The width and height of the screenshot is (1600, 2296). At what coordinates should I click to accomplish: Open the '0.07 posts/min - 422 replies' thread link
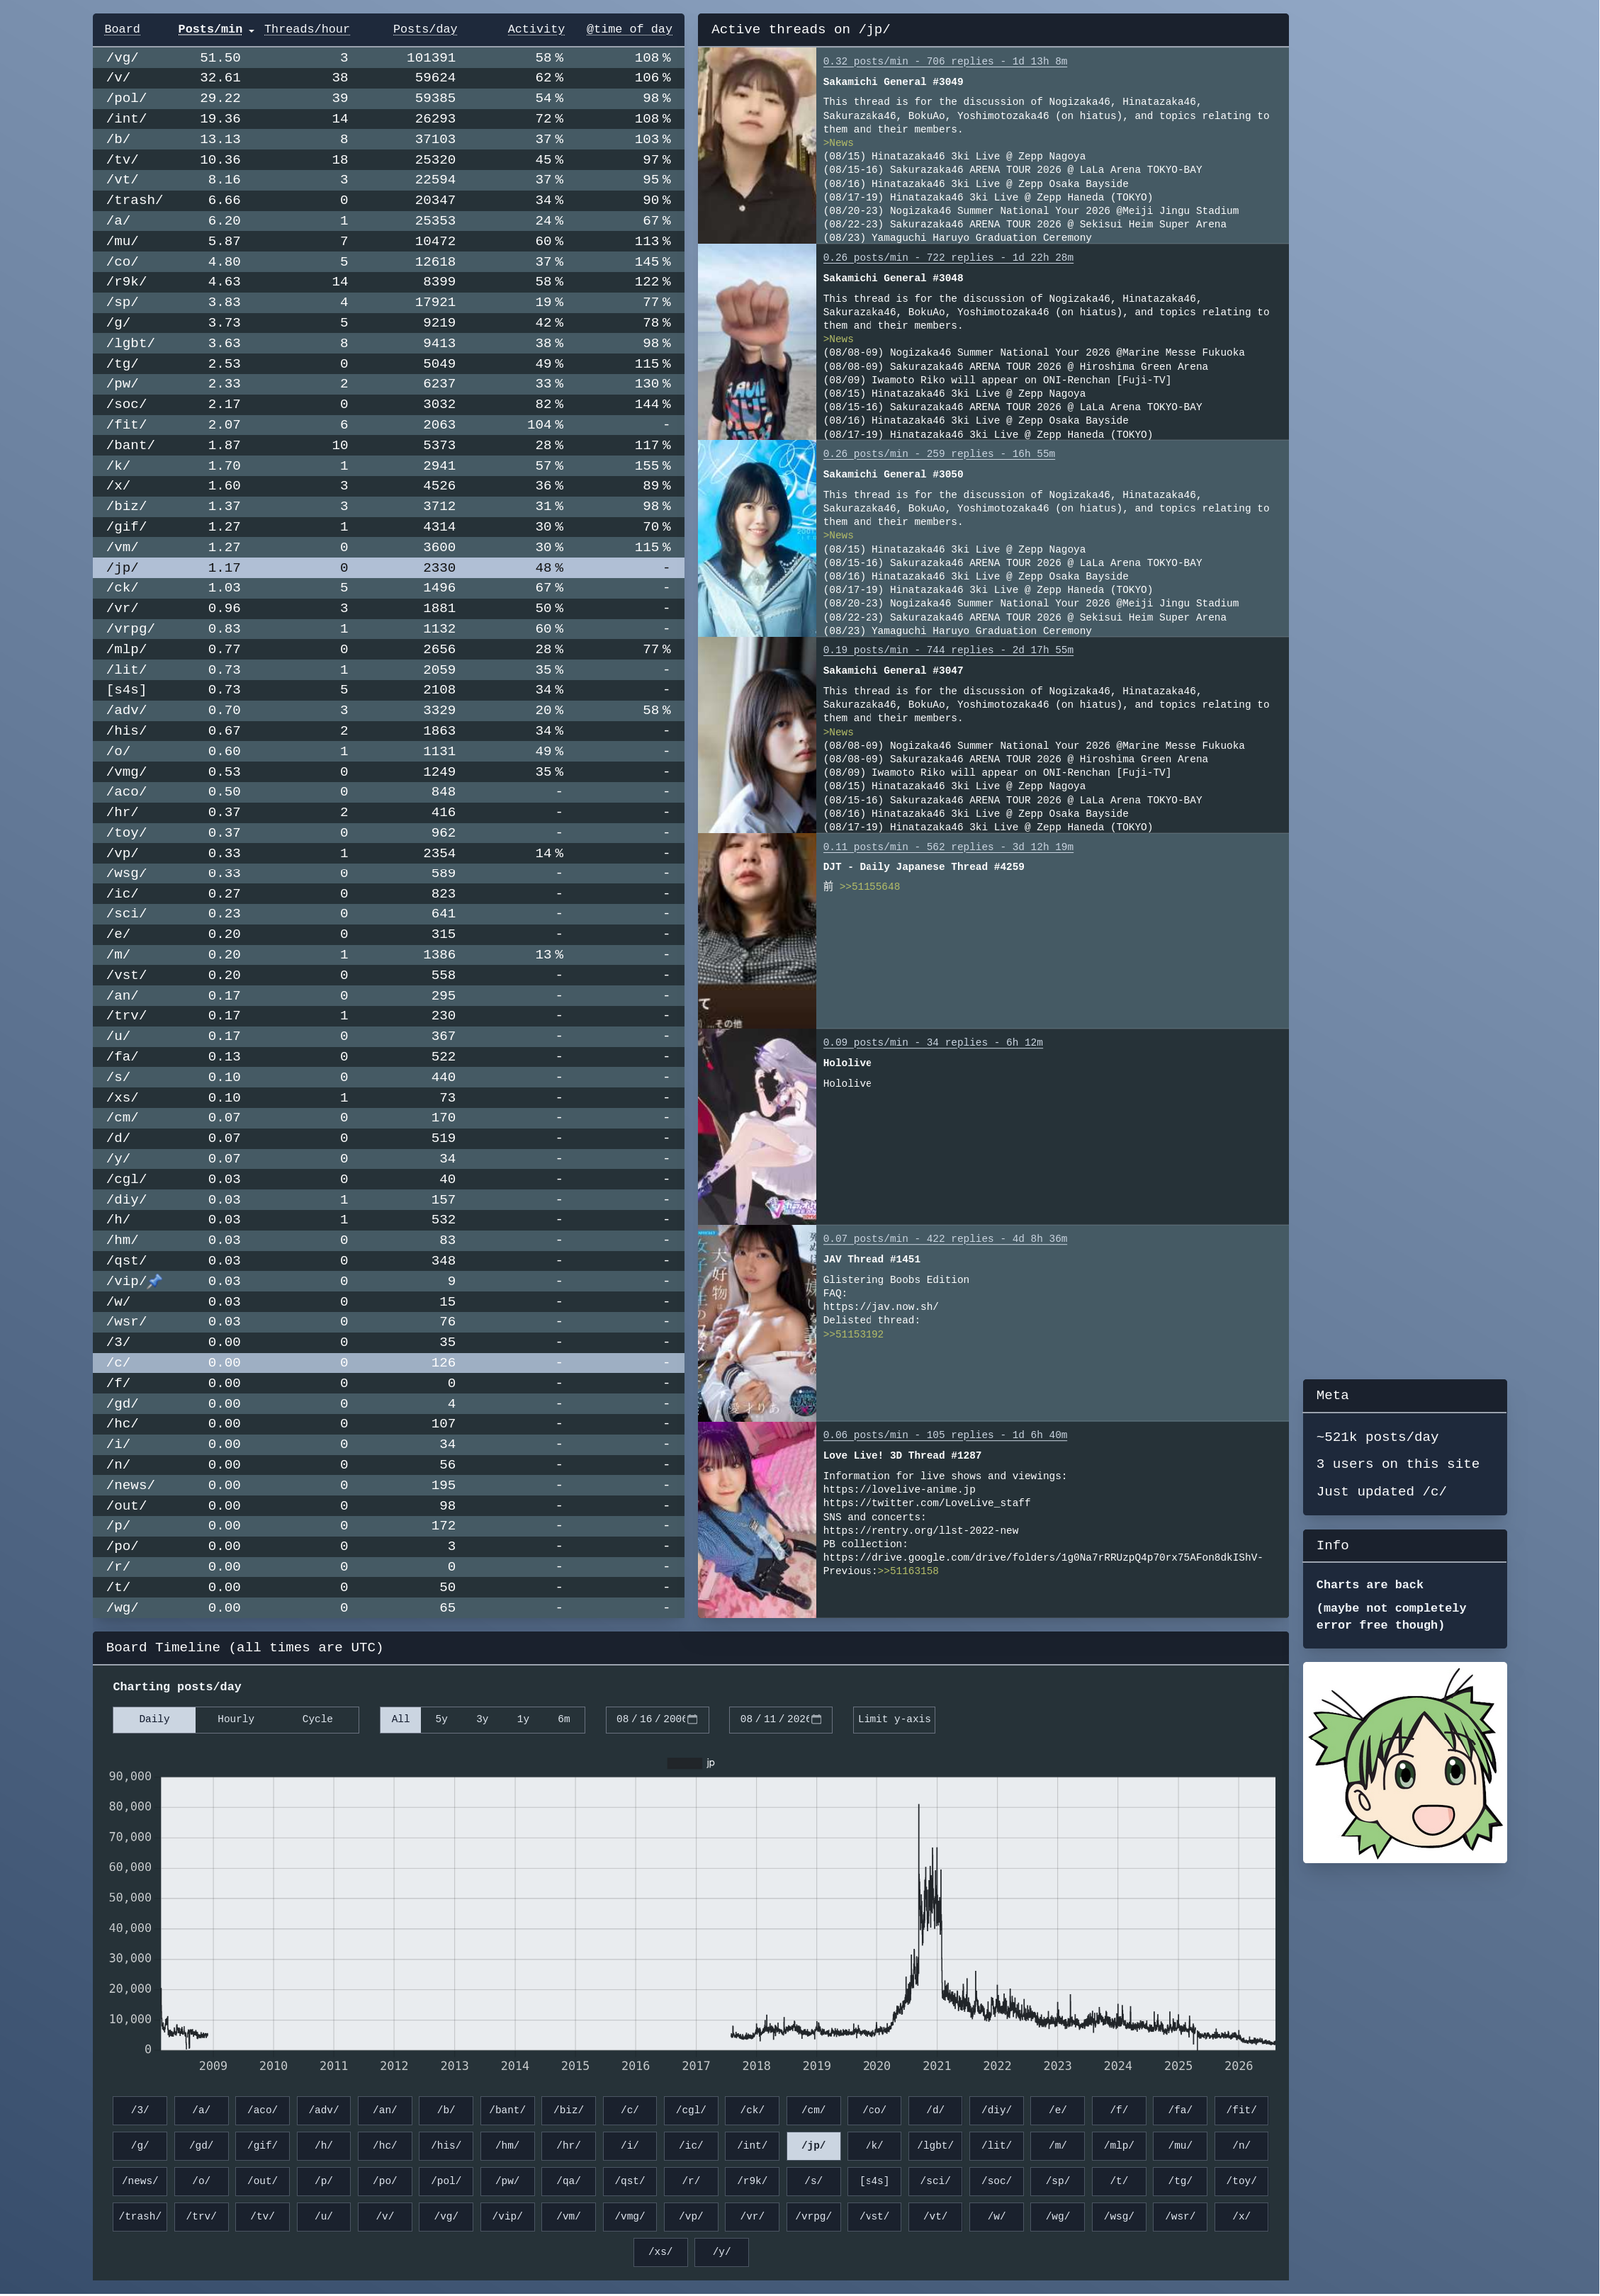[x=945, y=1239]
